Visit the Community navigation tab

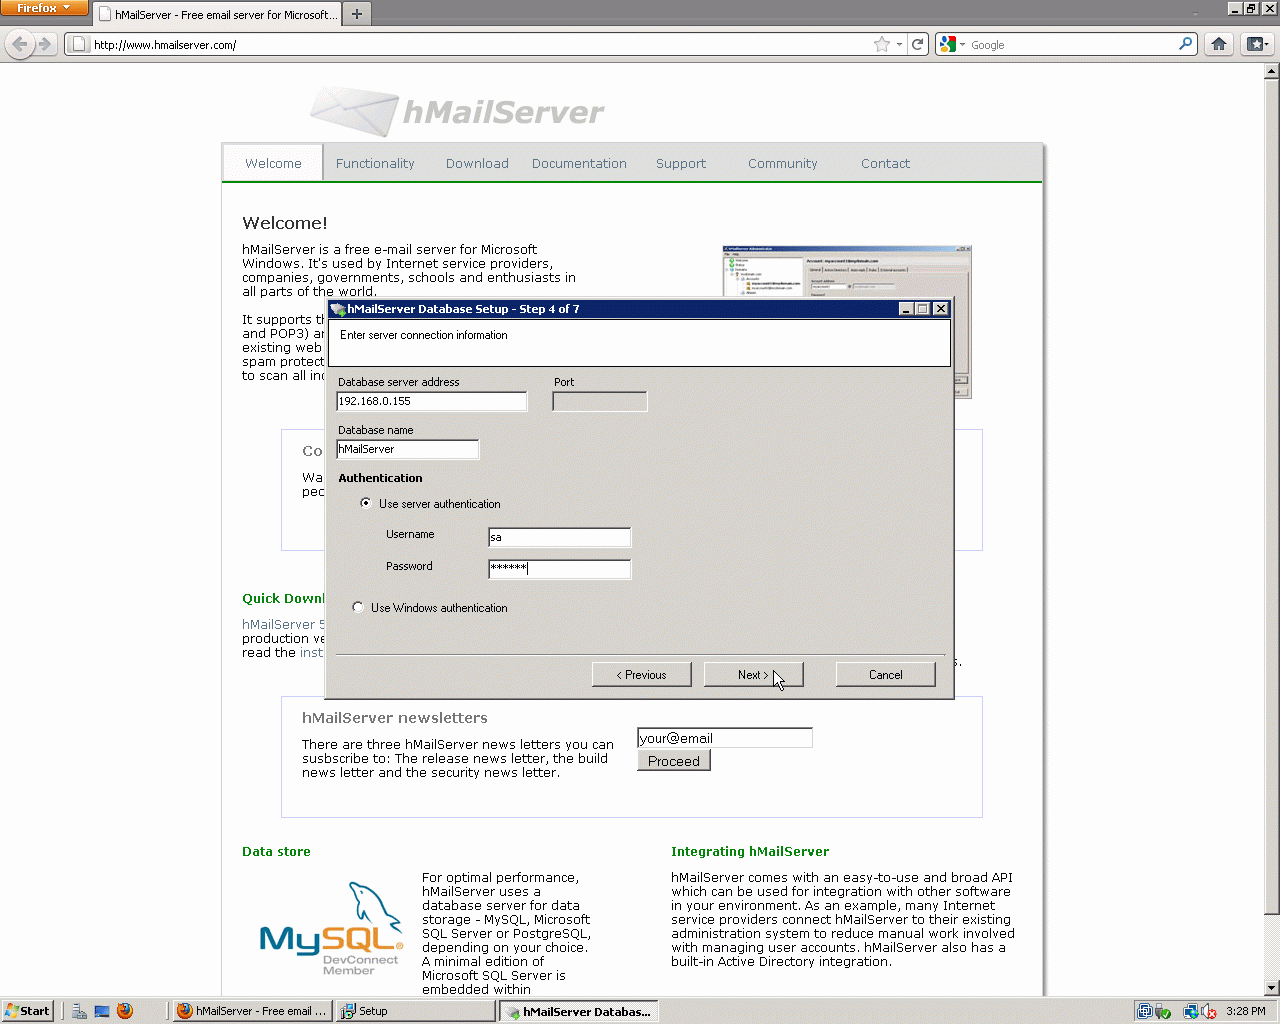click(x=783, y=163)
